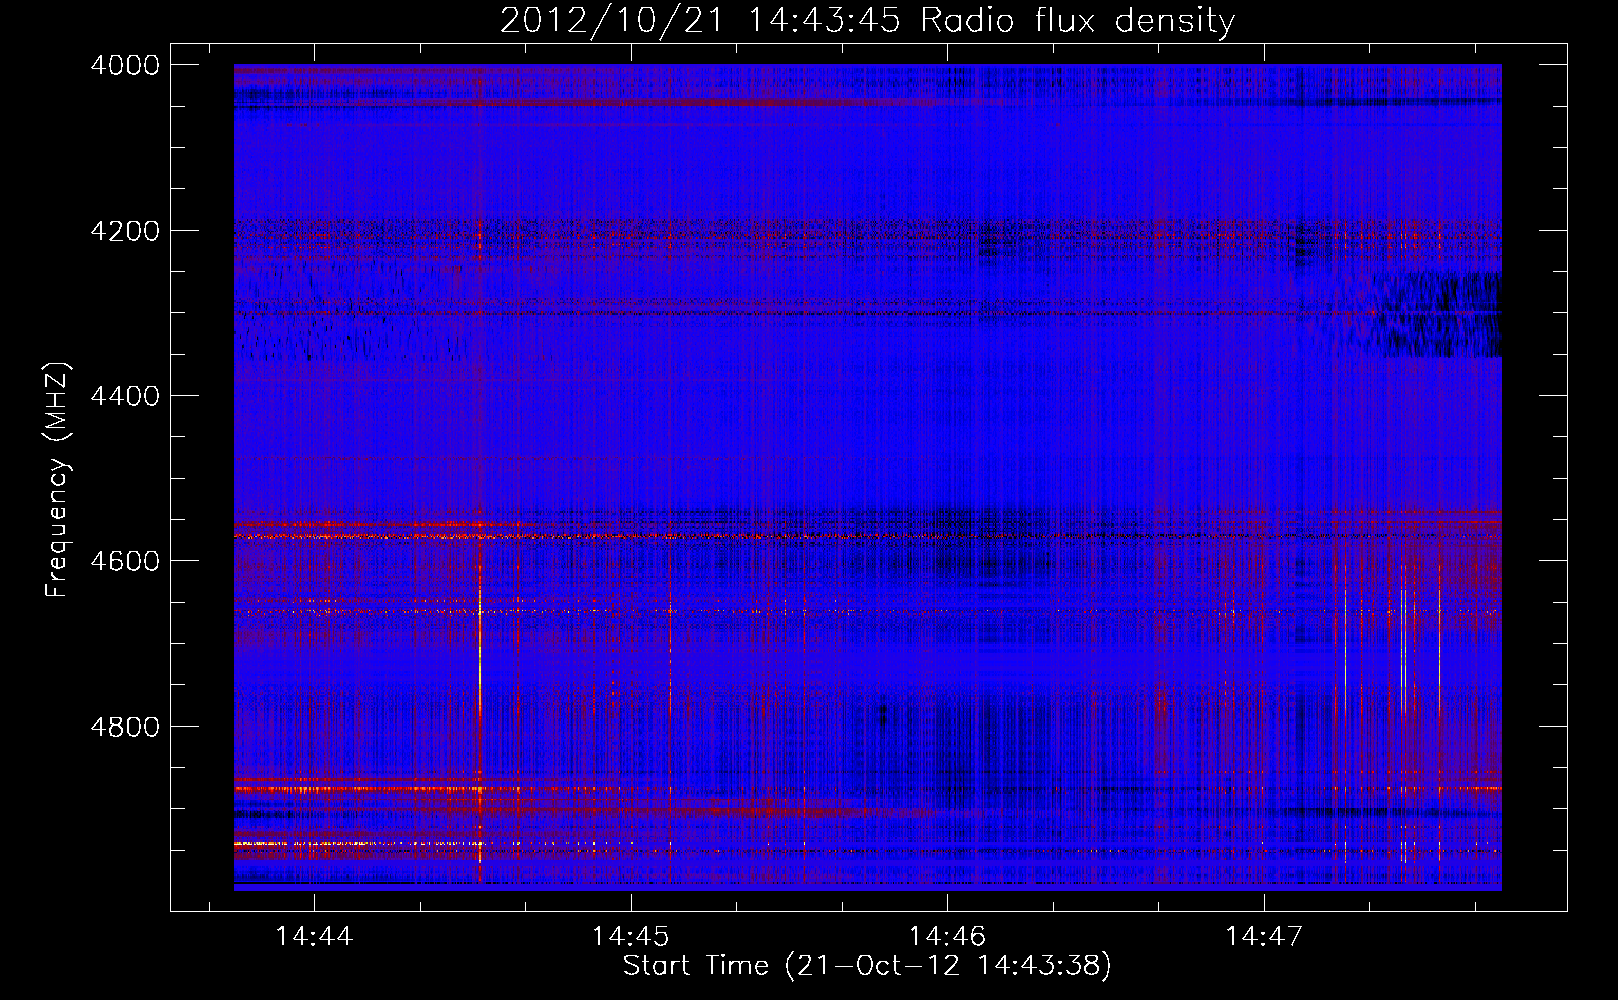
Task: Click the 4600 frequency tick label
Action: pos(125,561)
